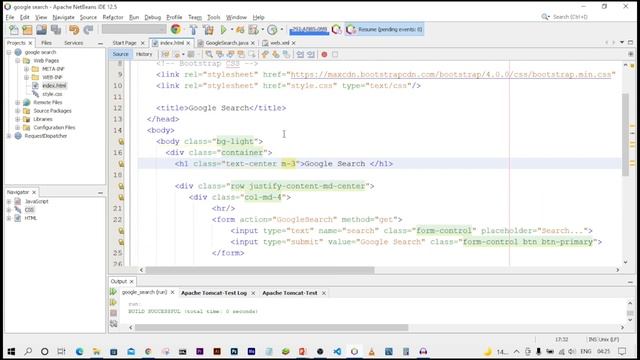
Task: Switch editor to History view
Action: point(144,54)
